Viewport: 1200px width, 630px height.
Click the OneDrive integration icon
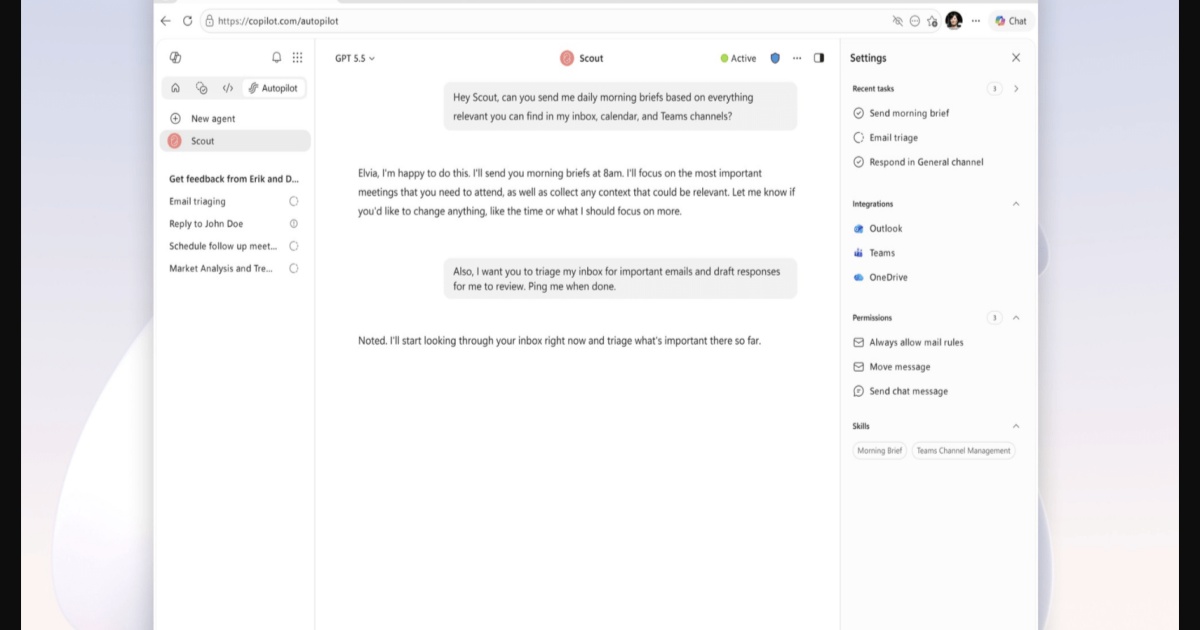[858, 277]
